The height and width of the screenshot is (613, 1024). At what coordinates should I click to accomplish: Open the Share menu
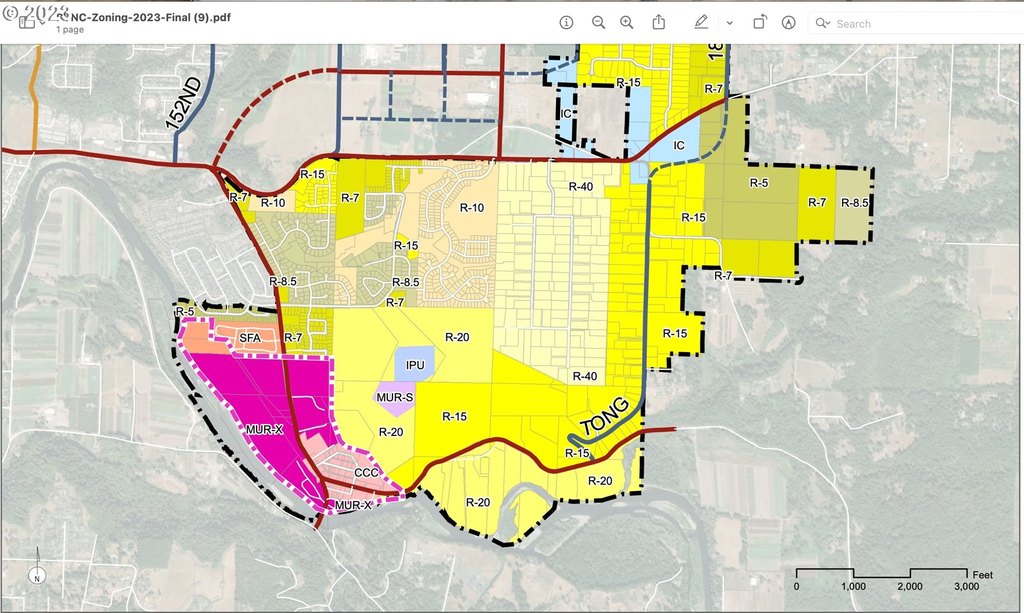pos(659,22)
